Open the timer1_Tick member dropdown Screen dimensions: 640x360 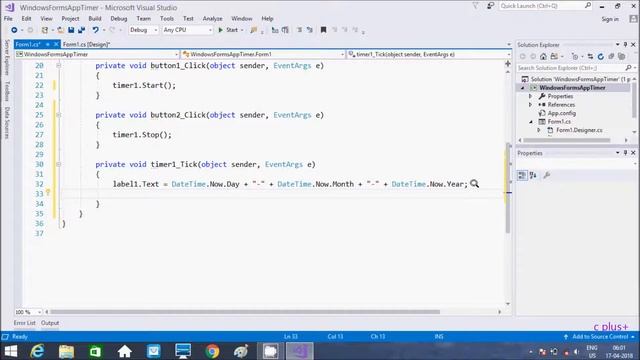coord(429,54)
